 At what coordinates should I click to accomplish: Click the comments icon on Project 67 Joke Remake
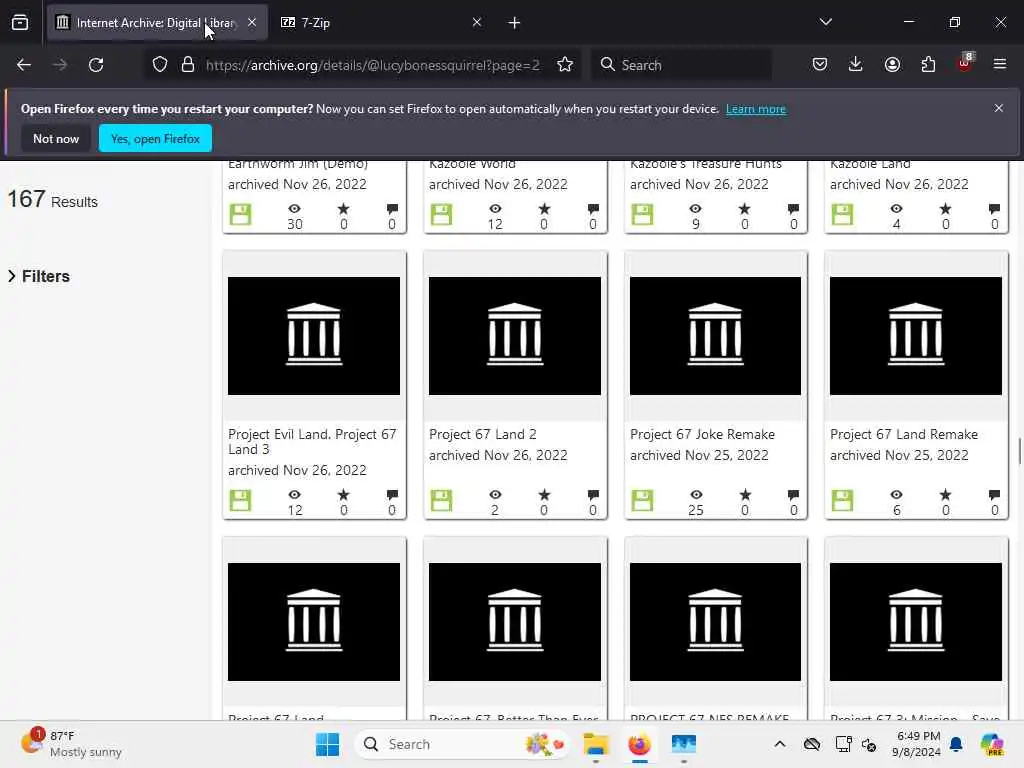point(793,494)
